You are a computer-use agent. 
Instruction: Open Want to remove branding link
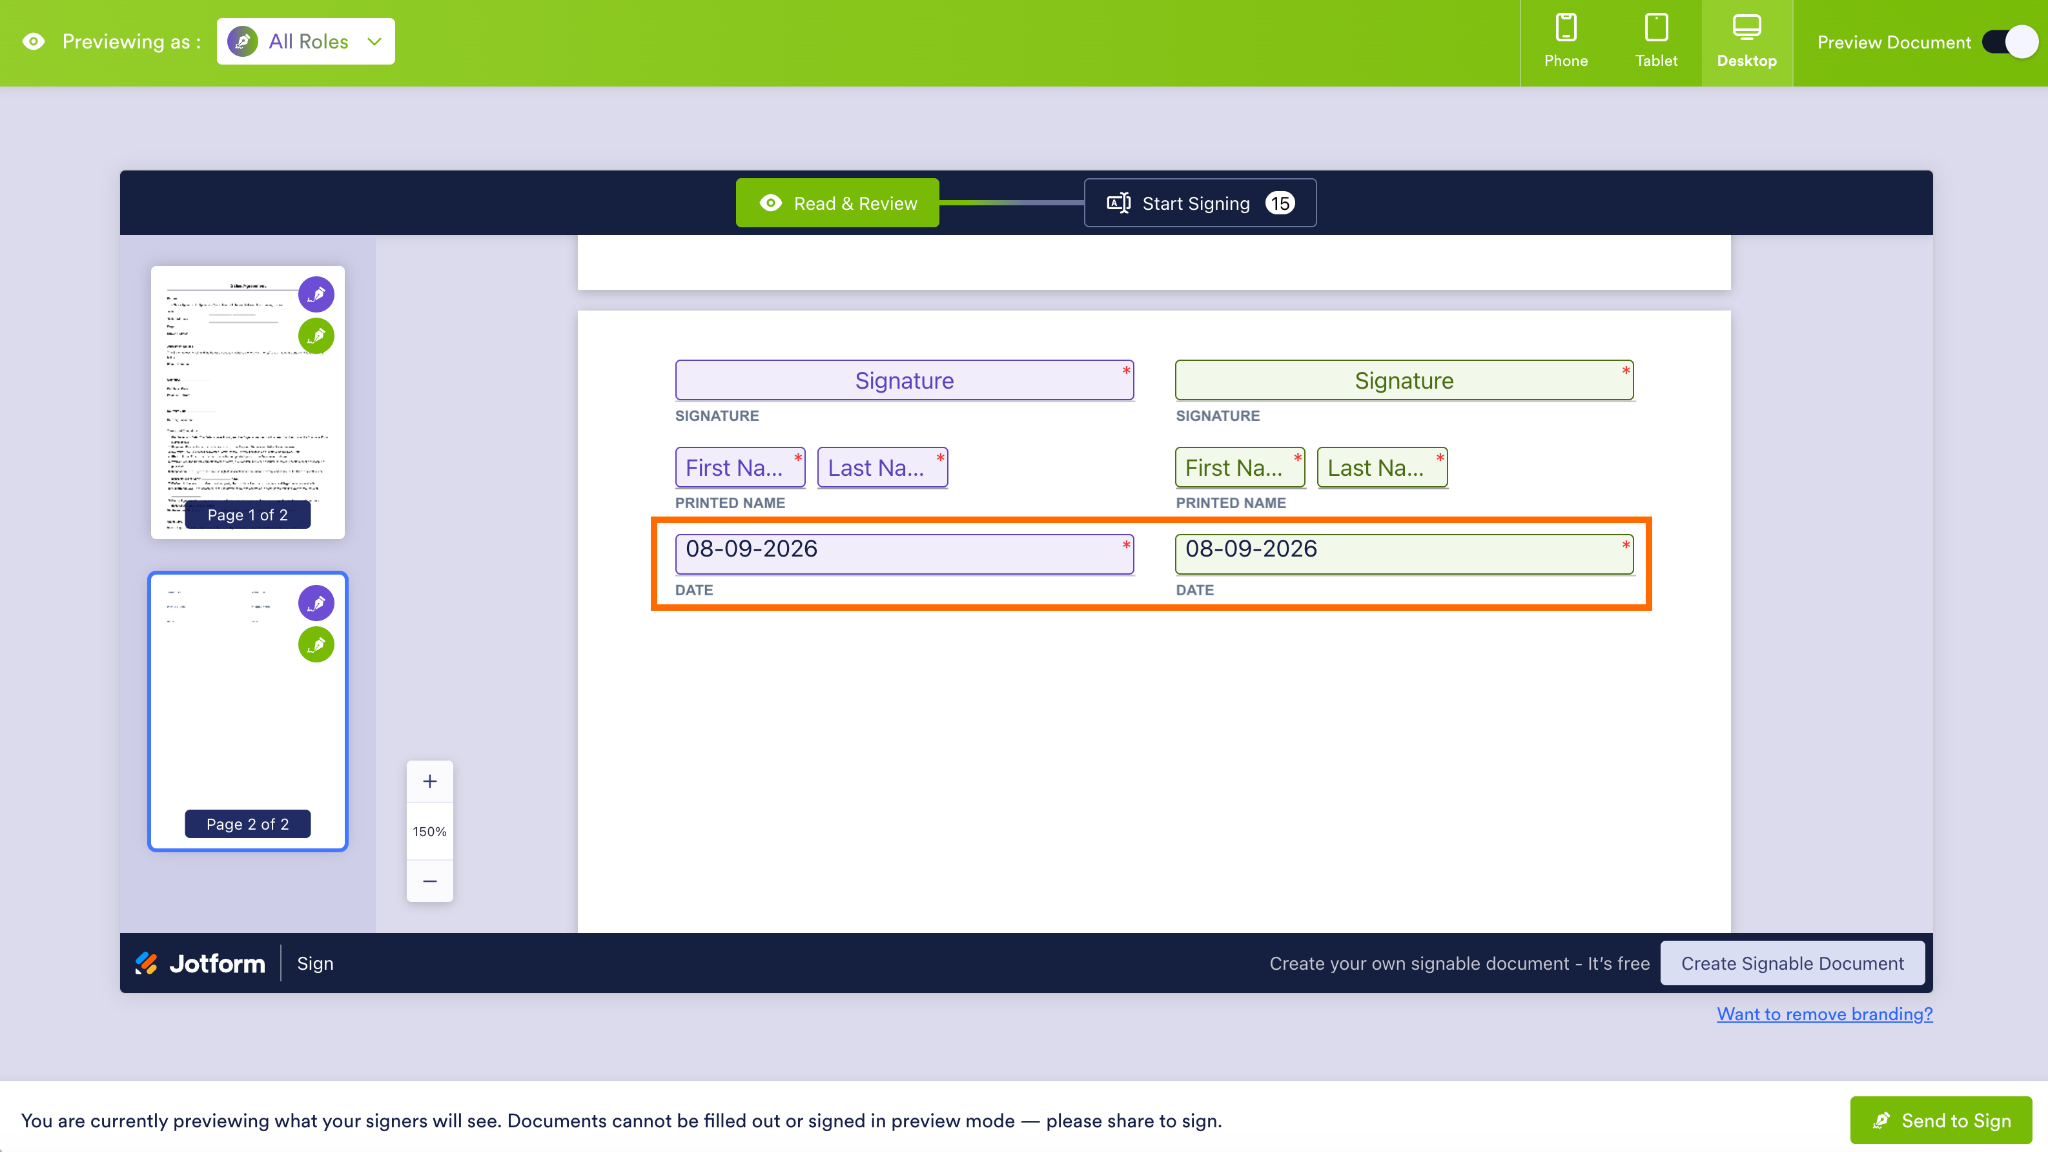[1824, 1014]
